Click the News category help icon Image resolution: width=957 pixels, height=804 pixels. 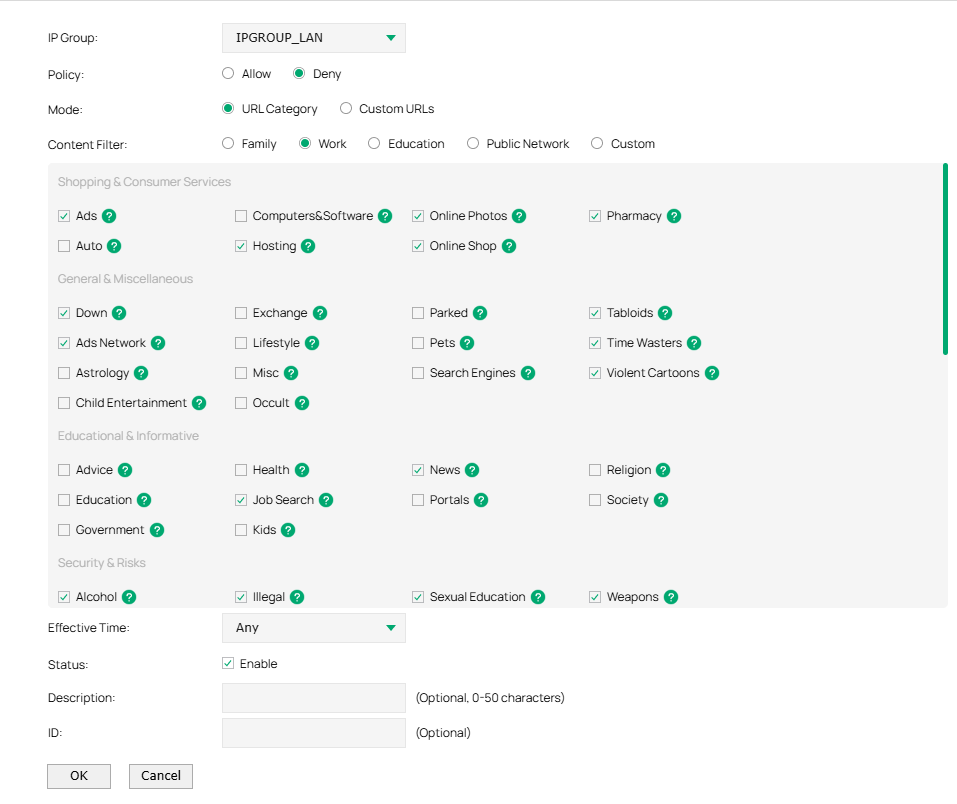pyautogui.click(x=470, y=469)
